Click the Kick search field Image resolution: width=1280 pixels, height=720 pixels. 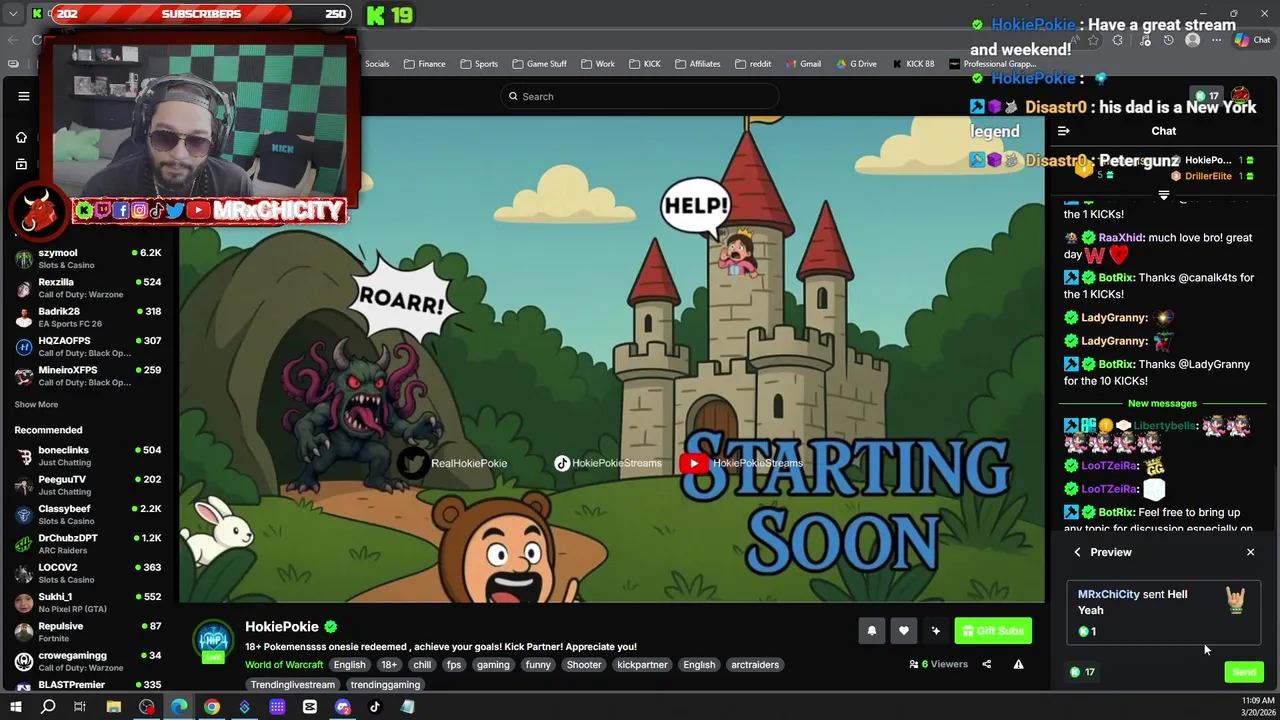click(640, 96)
